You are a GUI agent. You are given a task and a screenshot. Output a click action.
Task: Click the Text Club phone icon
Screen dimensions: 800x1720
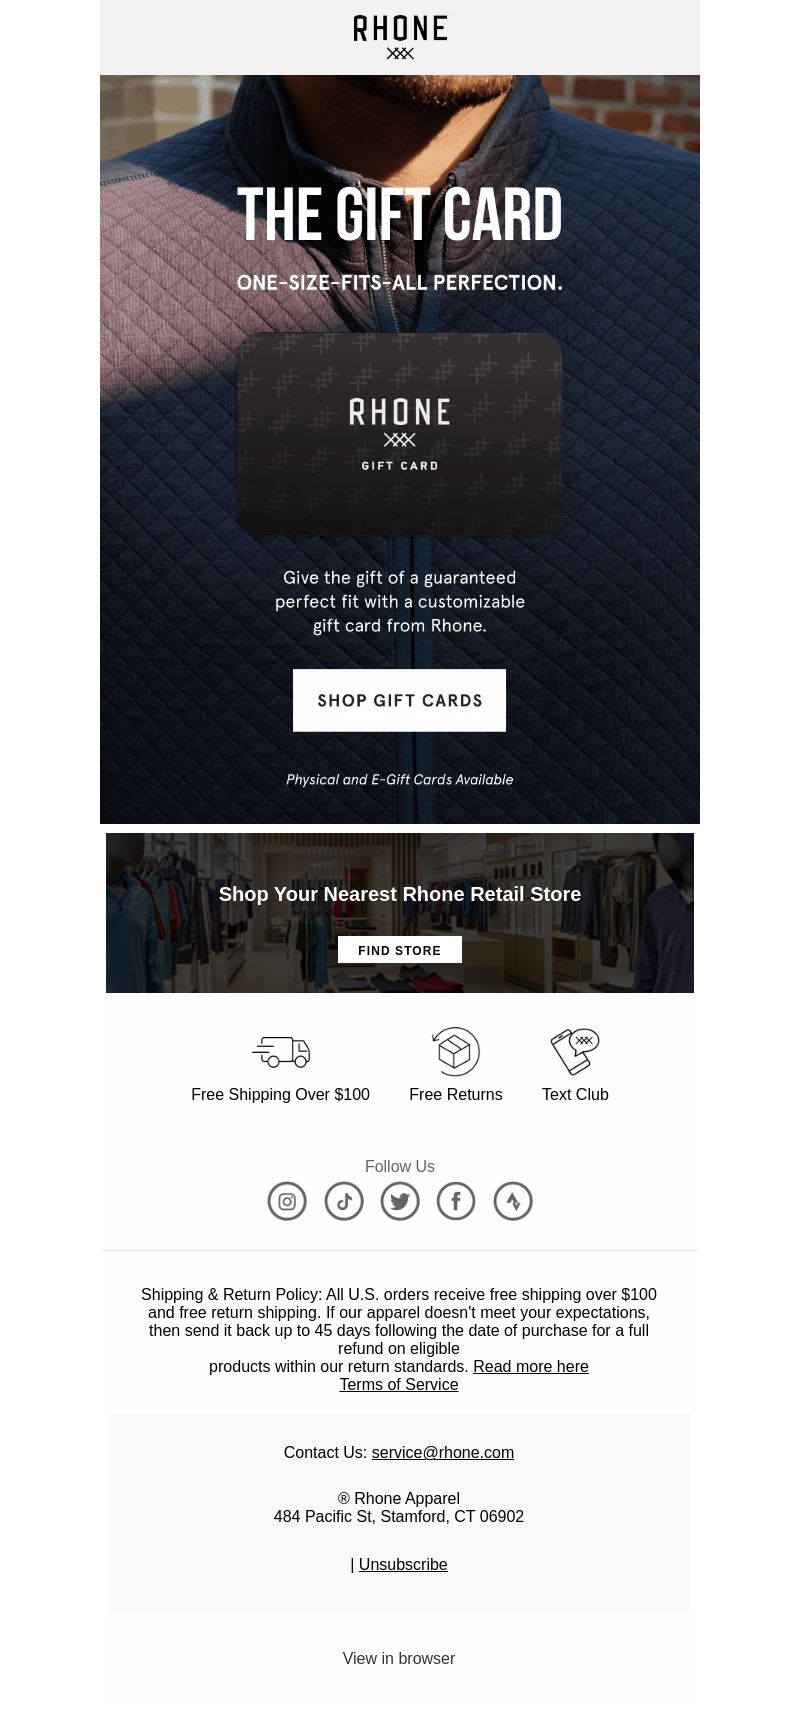click(x=575, y=1051)
